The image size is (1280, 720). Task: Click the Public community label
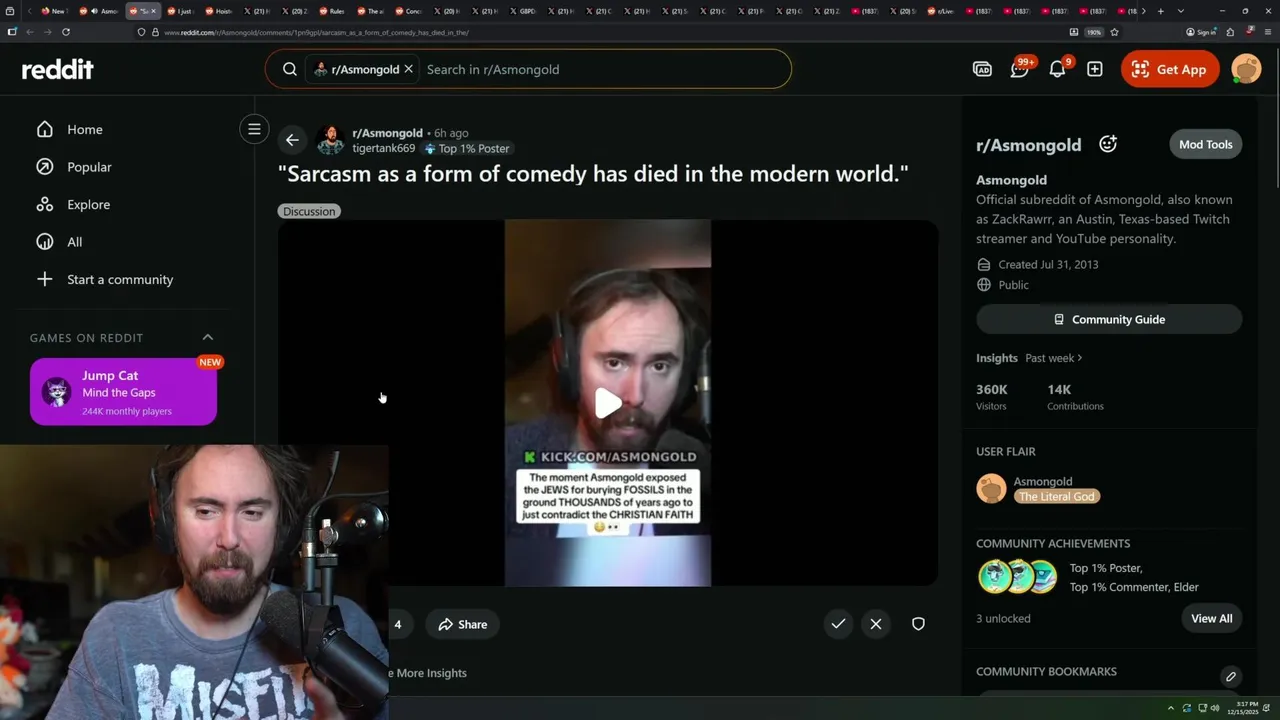(1013, 285)
